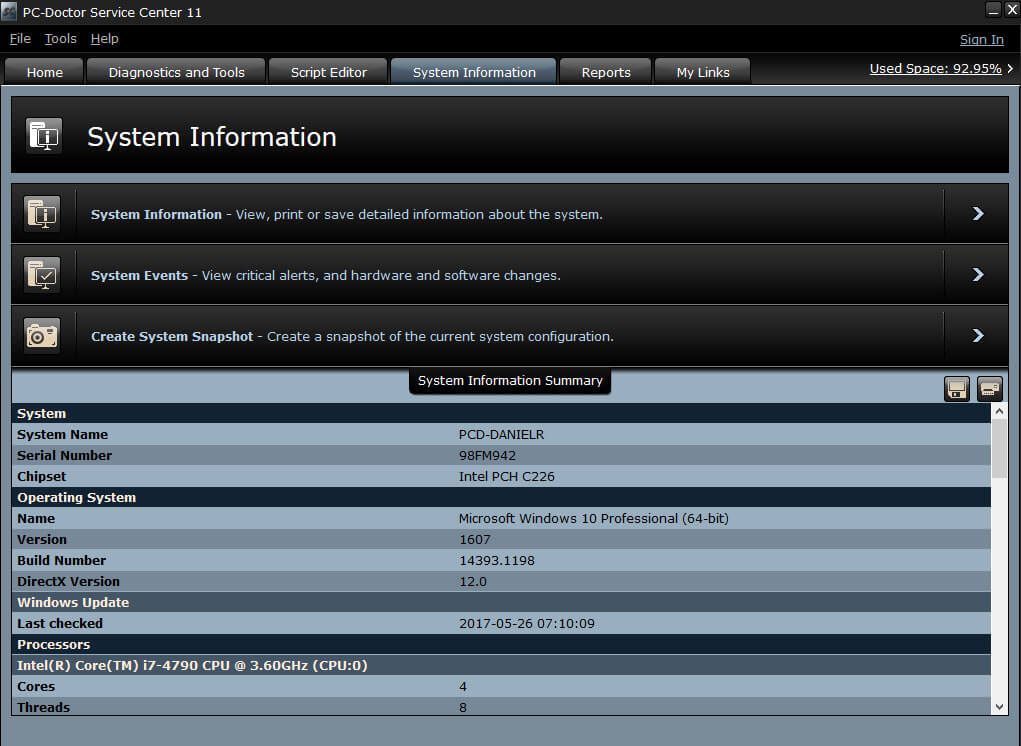
Task: Switch to the Diagnostics and Tools tab
Action: click(x=176, y=72)
